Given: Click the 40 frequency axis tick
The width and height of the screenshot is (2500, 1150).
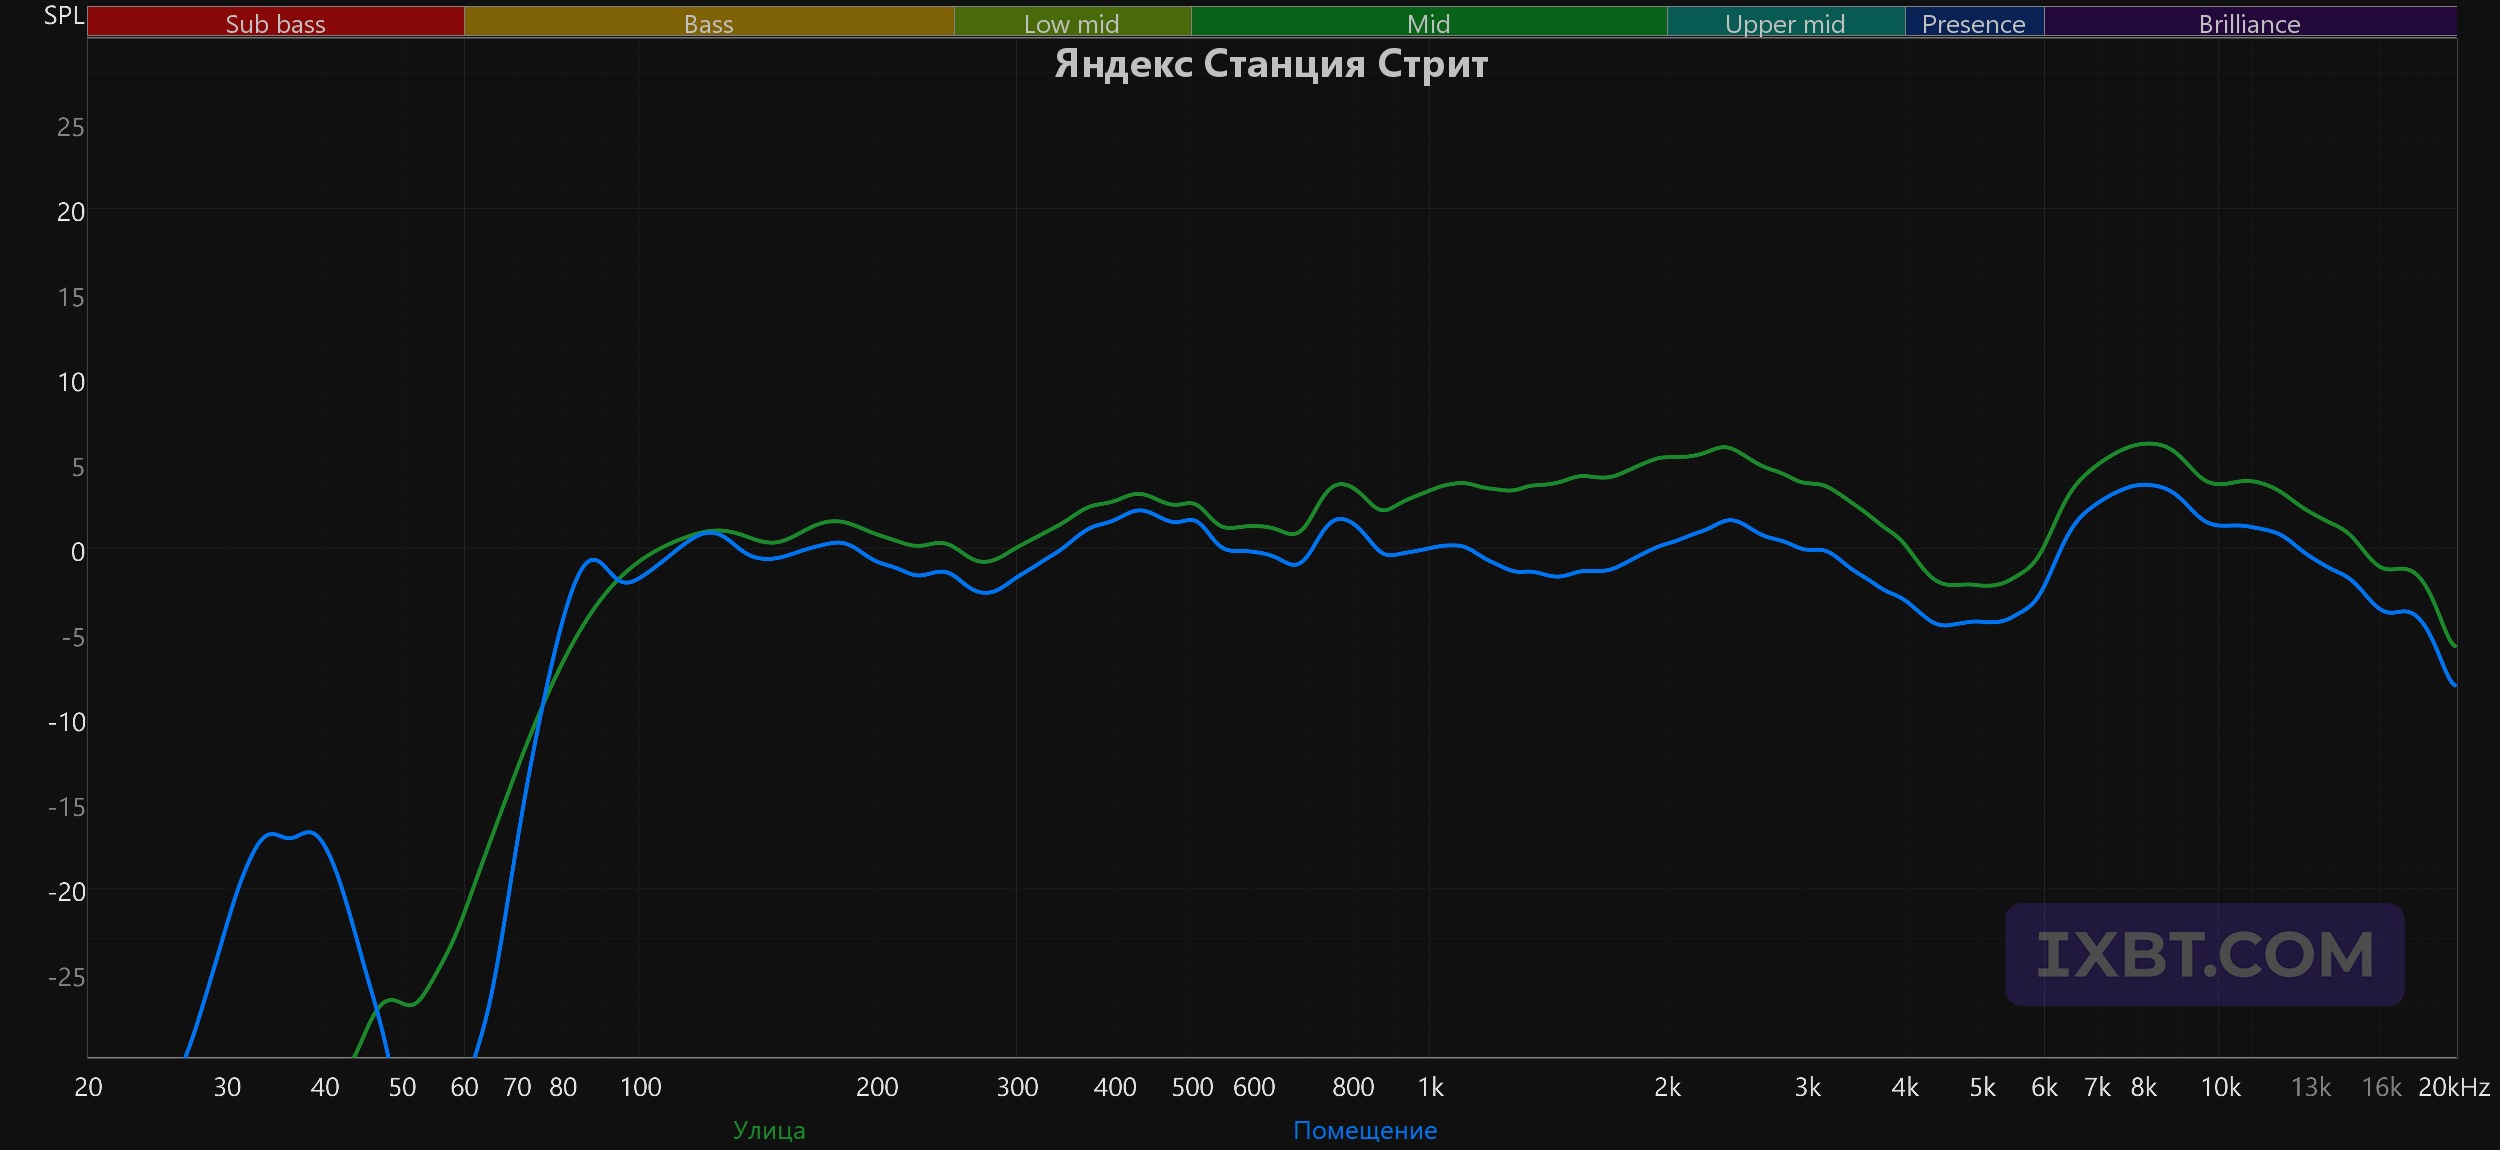Looking at the screenshot, I should point(325,1087).
